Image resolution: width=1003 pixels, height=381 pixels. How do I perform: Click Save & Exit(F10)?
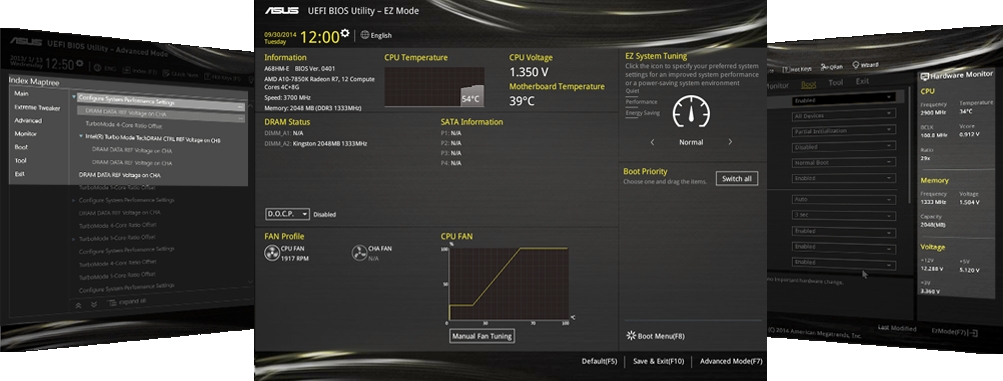tap(658, 362)
